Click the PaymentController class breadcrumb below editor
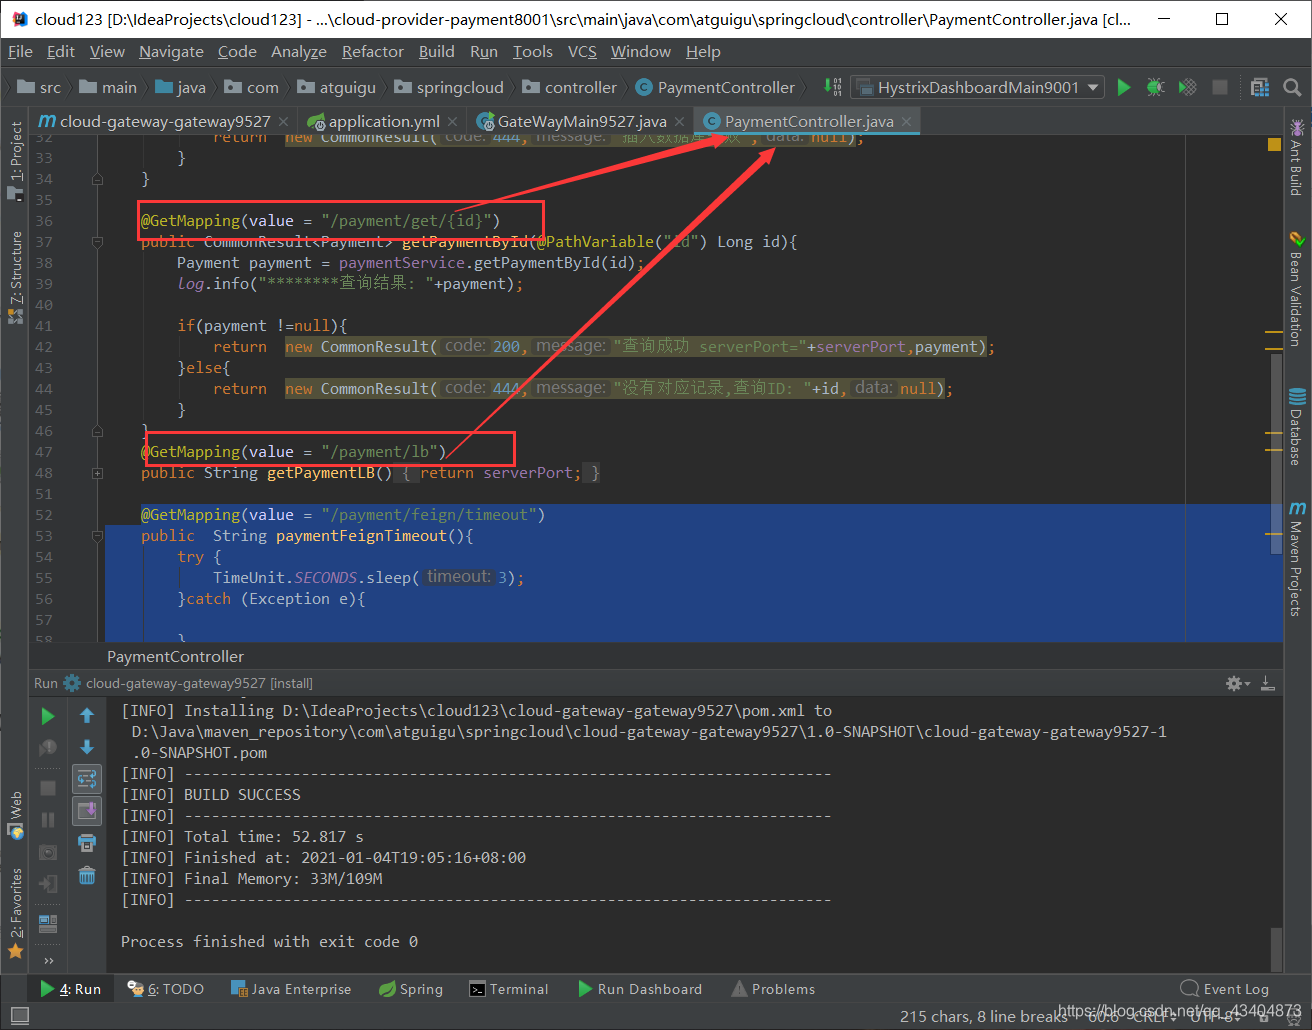This screenshot has height=1030, width=1312. click(x=175, y=656)
